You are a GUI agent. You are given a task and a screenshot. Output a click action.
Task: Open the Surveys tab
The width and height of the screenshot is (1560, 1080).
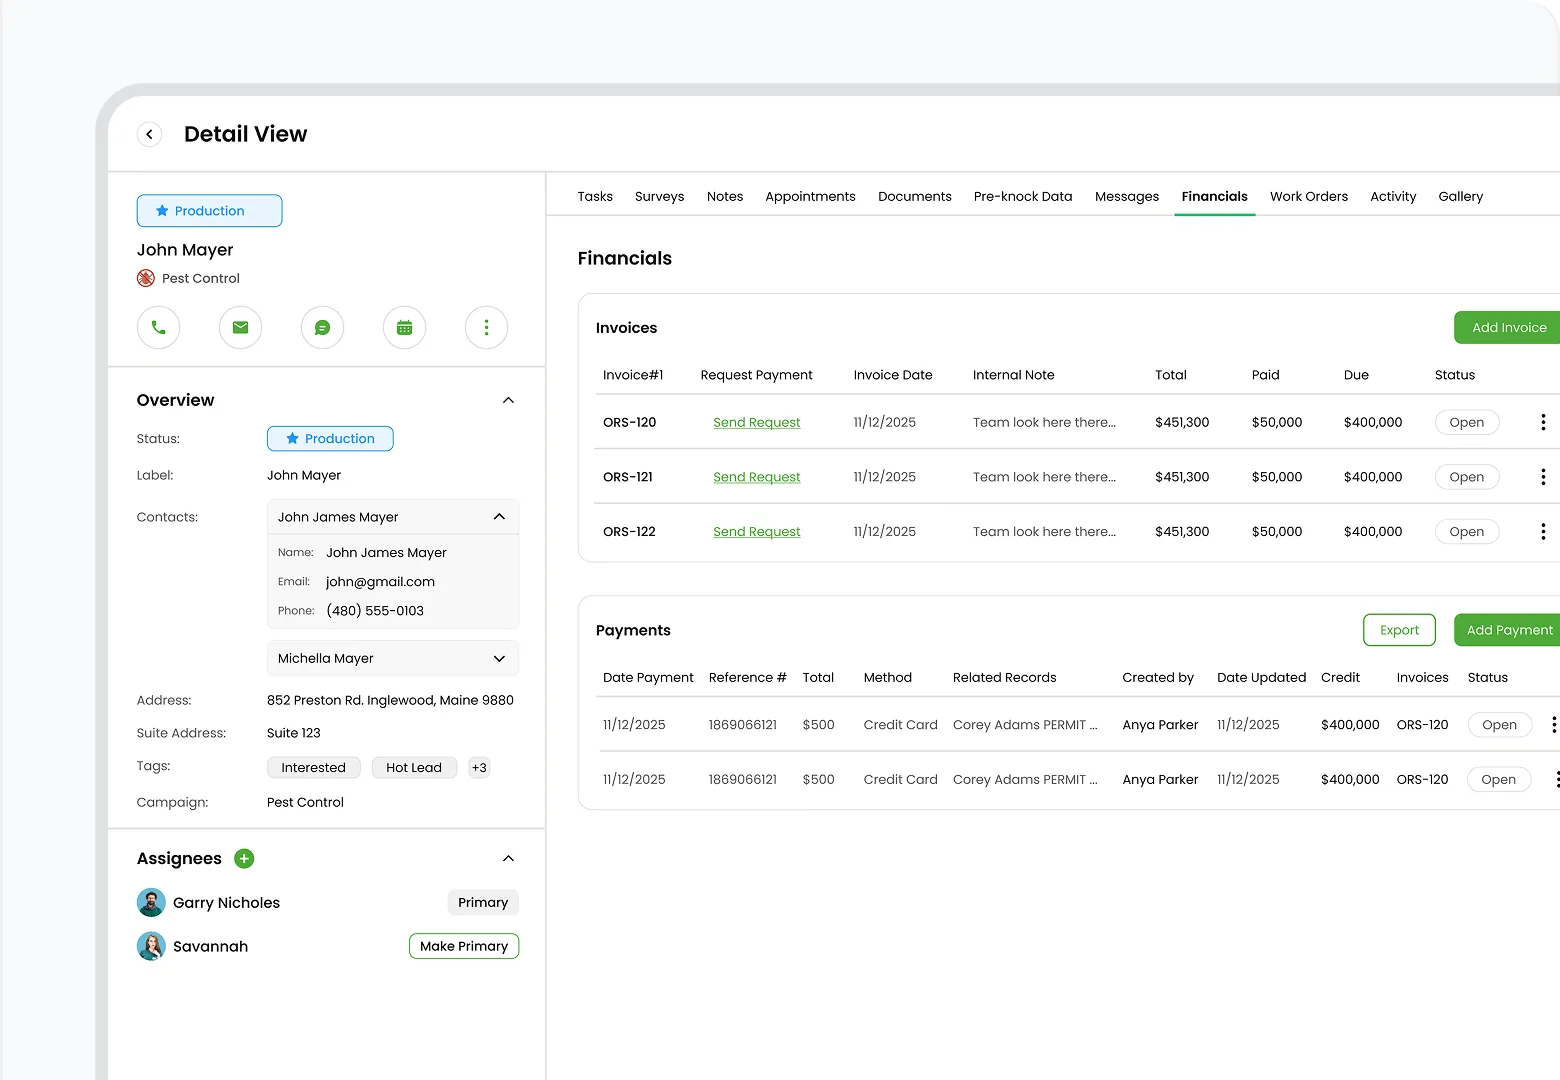(660, 196)
